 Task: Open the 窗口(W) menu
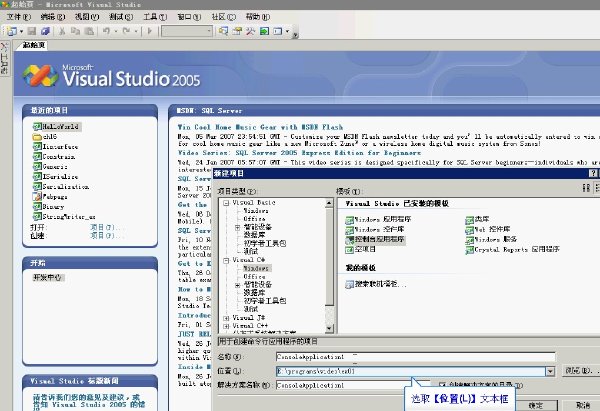tap(189, 17)
